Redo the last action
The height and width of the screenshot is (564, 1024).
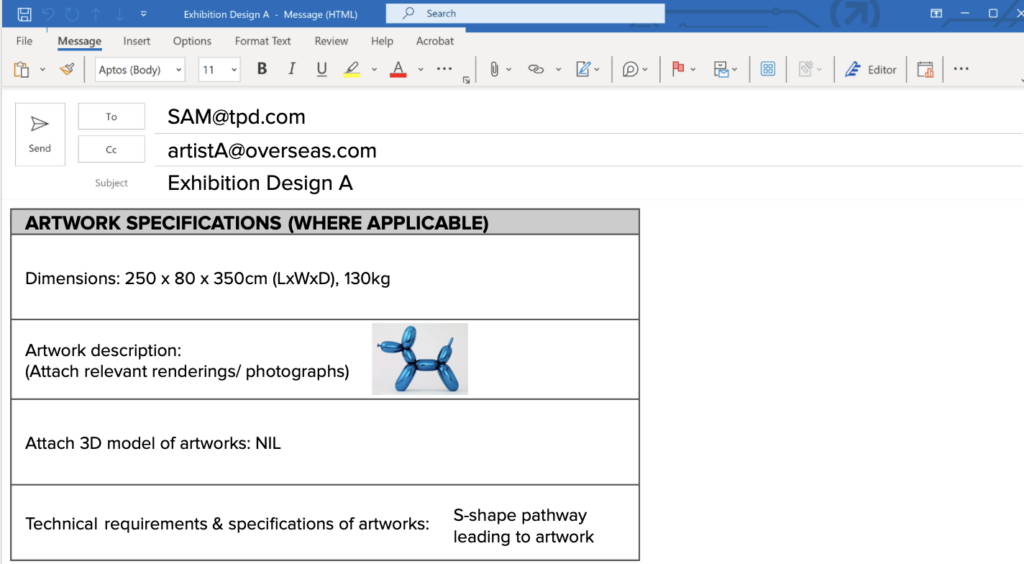(x=72, y=14)
